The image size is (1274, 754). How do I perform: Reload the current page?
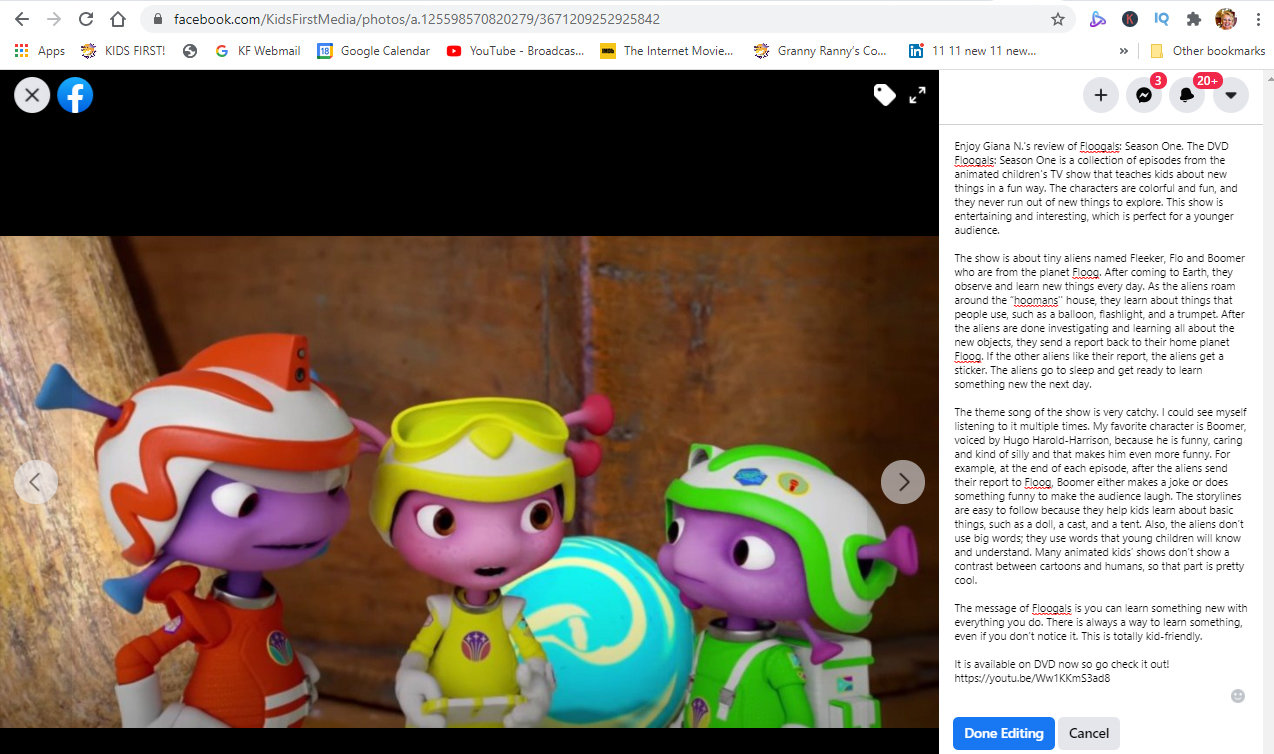tap(86, 19)
